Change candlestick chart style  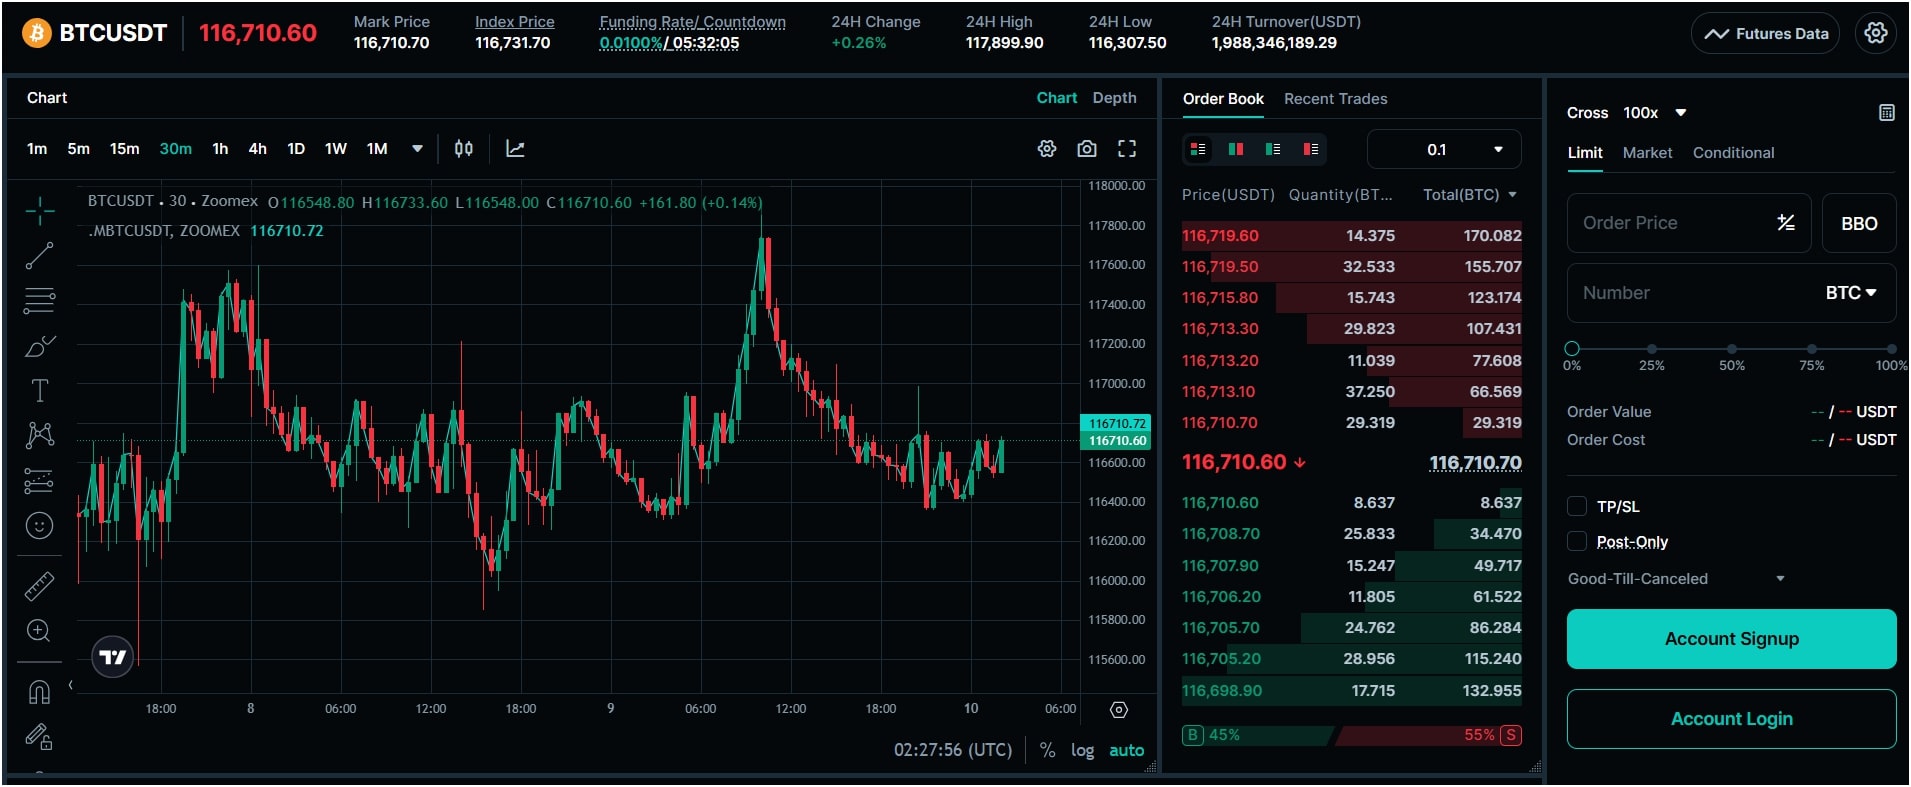click(463, 149)
